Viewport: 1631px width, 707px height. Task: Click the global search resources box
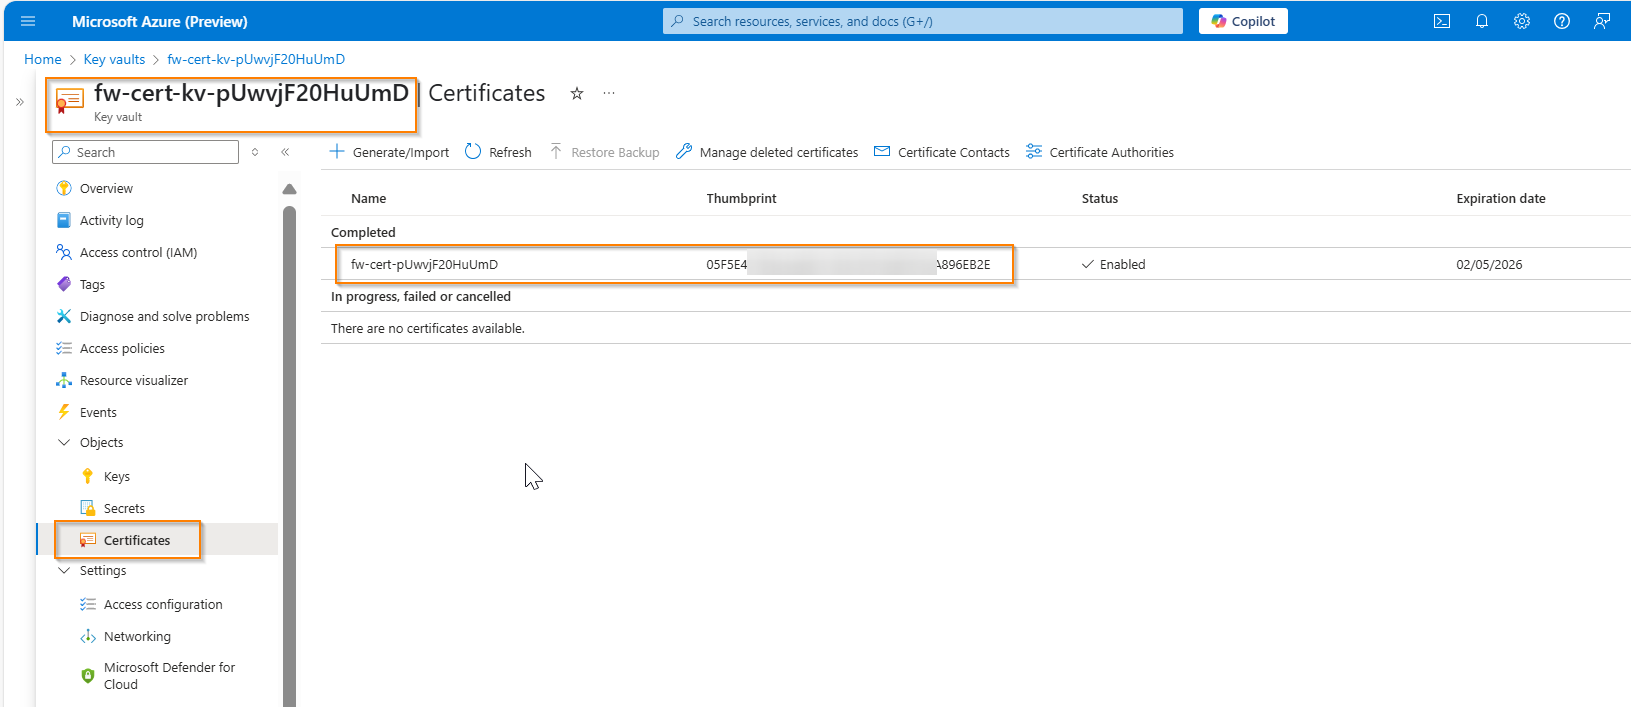(x=922, y=21)
